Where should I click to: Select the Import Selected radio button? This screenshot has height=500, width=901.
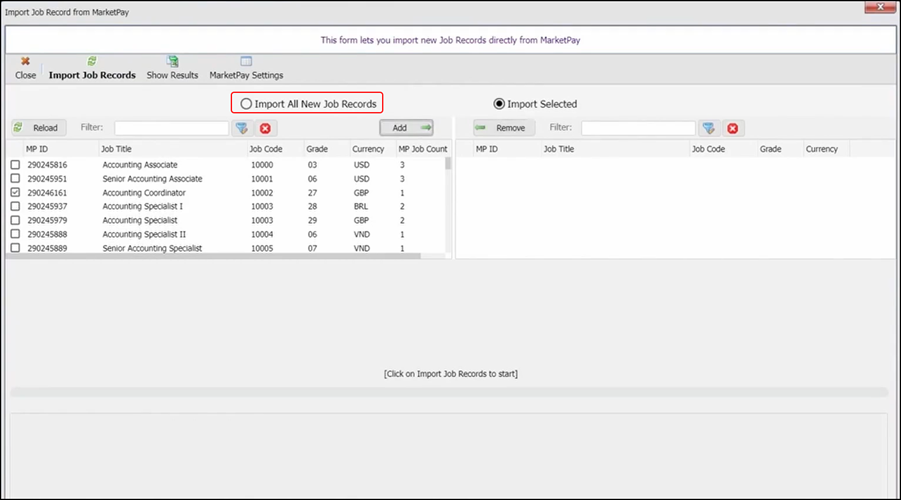[500, 104]
